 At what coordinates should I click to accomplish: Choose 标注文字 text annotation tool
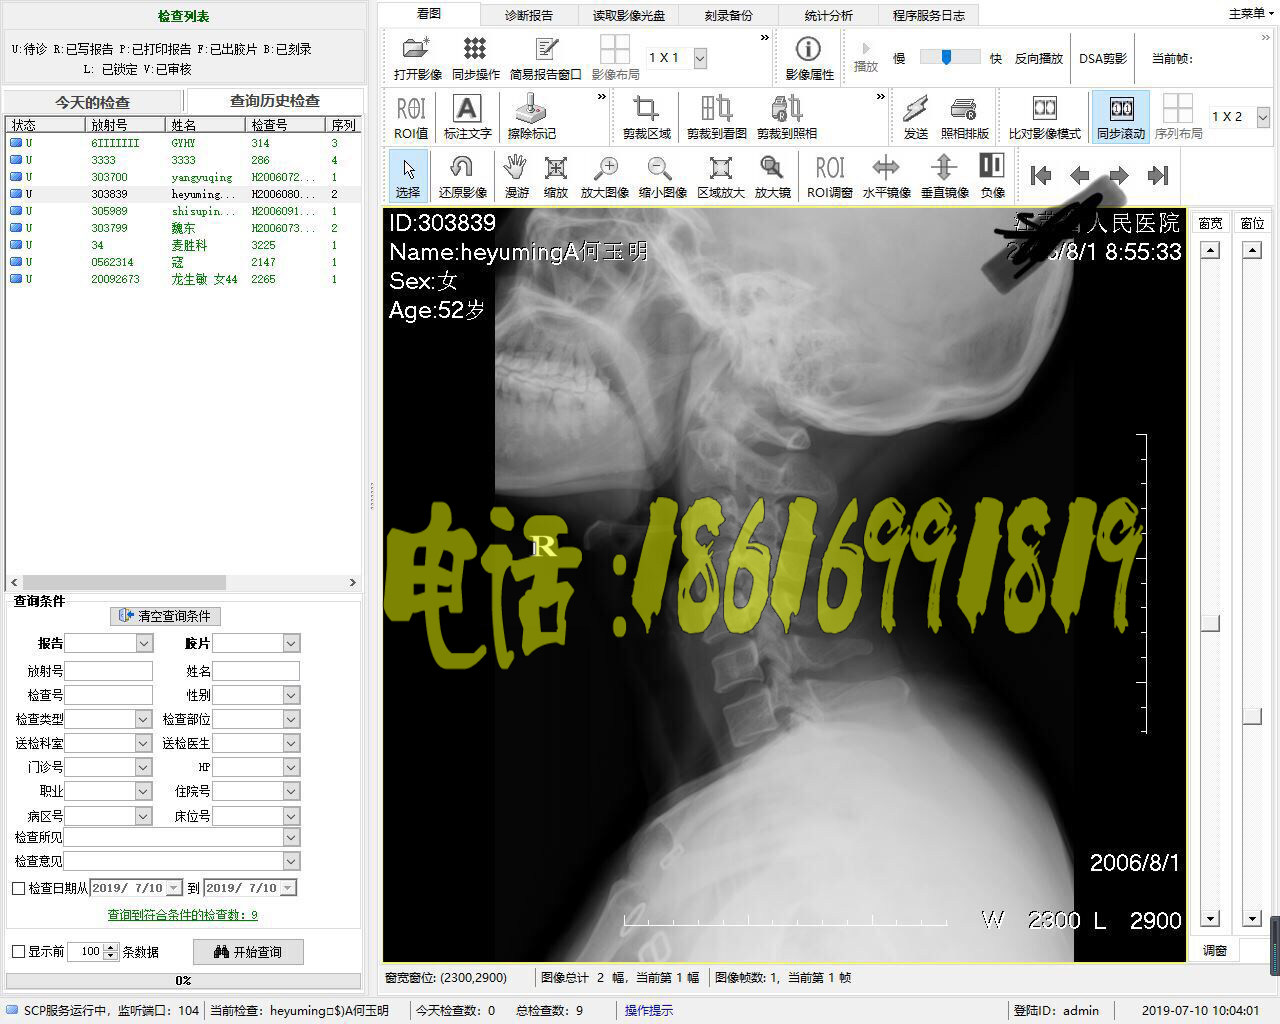click(x=467, y=117)
